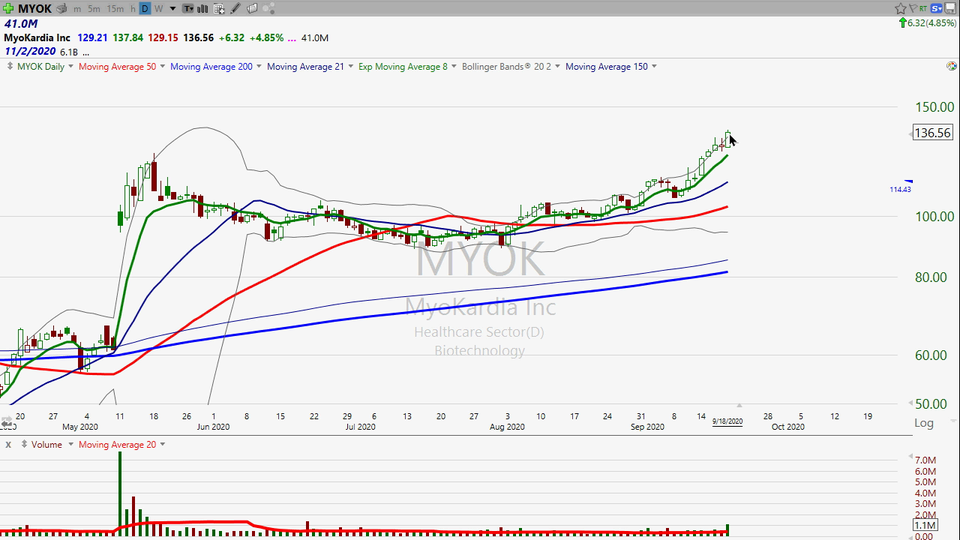Click the small arrow beside the 136.56 marker
Screen dimensions: 960x540
pos(909,133)
